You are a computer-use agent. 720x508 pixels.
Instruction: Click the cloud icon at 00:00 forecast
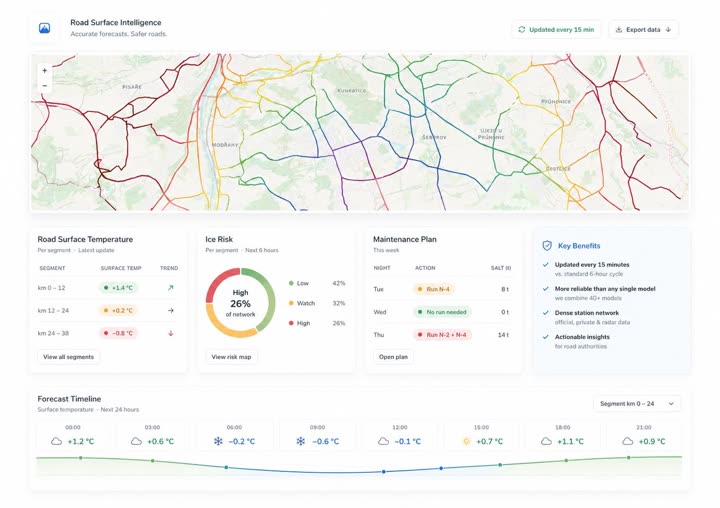[56, 441]
